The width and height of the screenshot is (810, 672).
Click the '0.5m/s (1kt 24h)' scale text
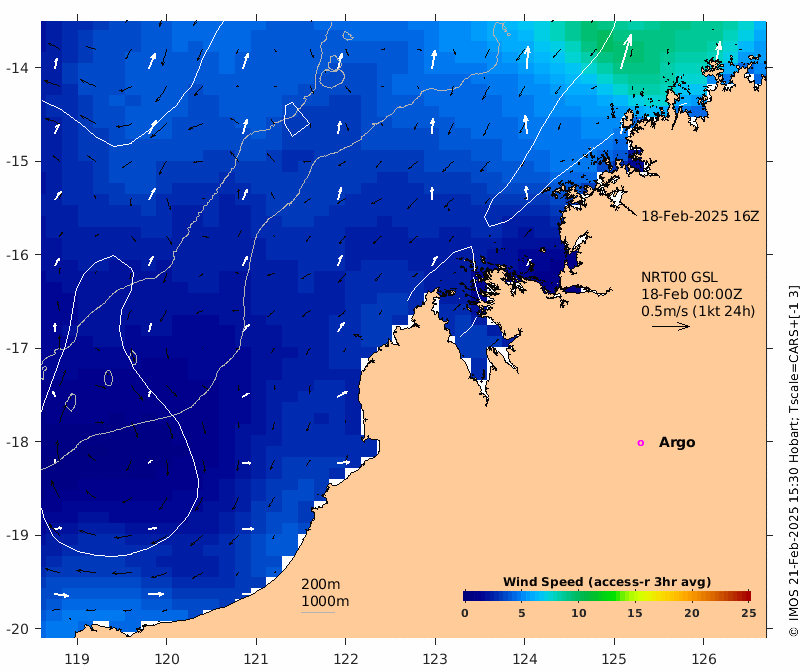[x=698, y=311]
